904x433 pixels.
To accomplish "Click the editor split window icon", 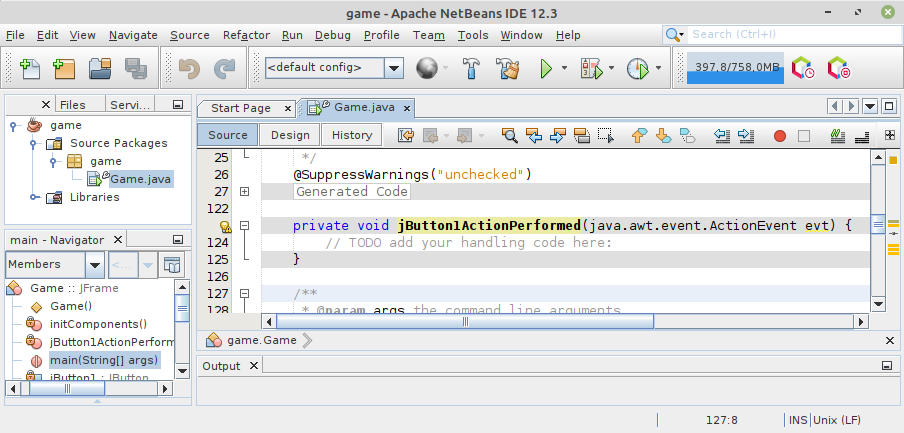I will pyautogui.click(x=890, y=135).
